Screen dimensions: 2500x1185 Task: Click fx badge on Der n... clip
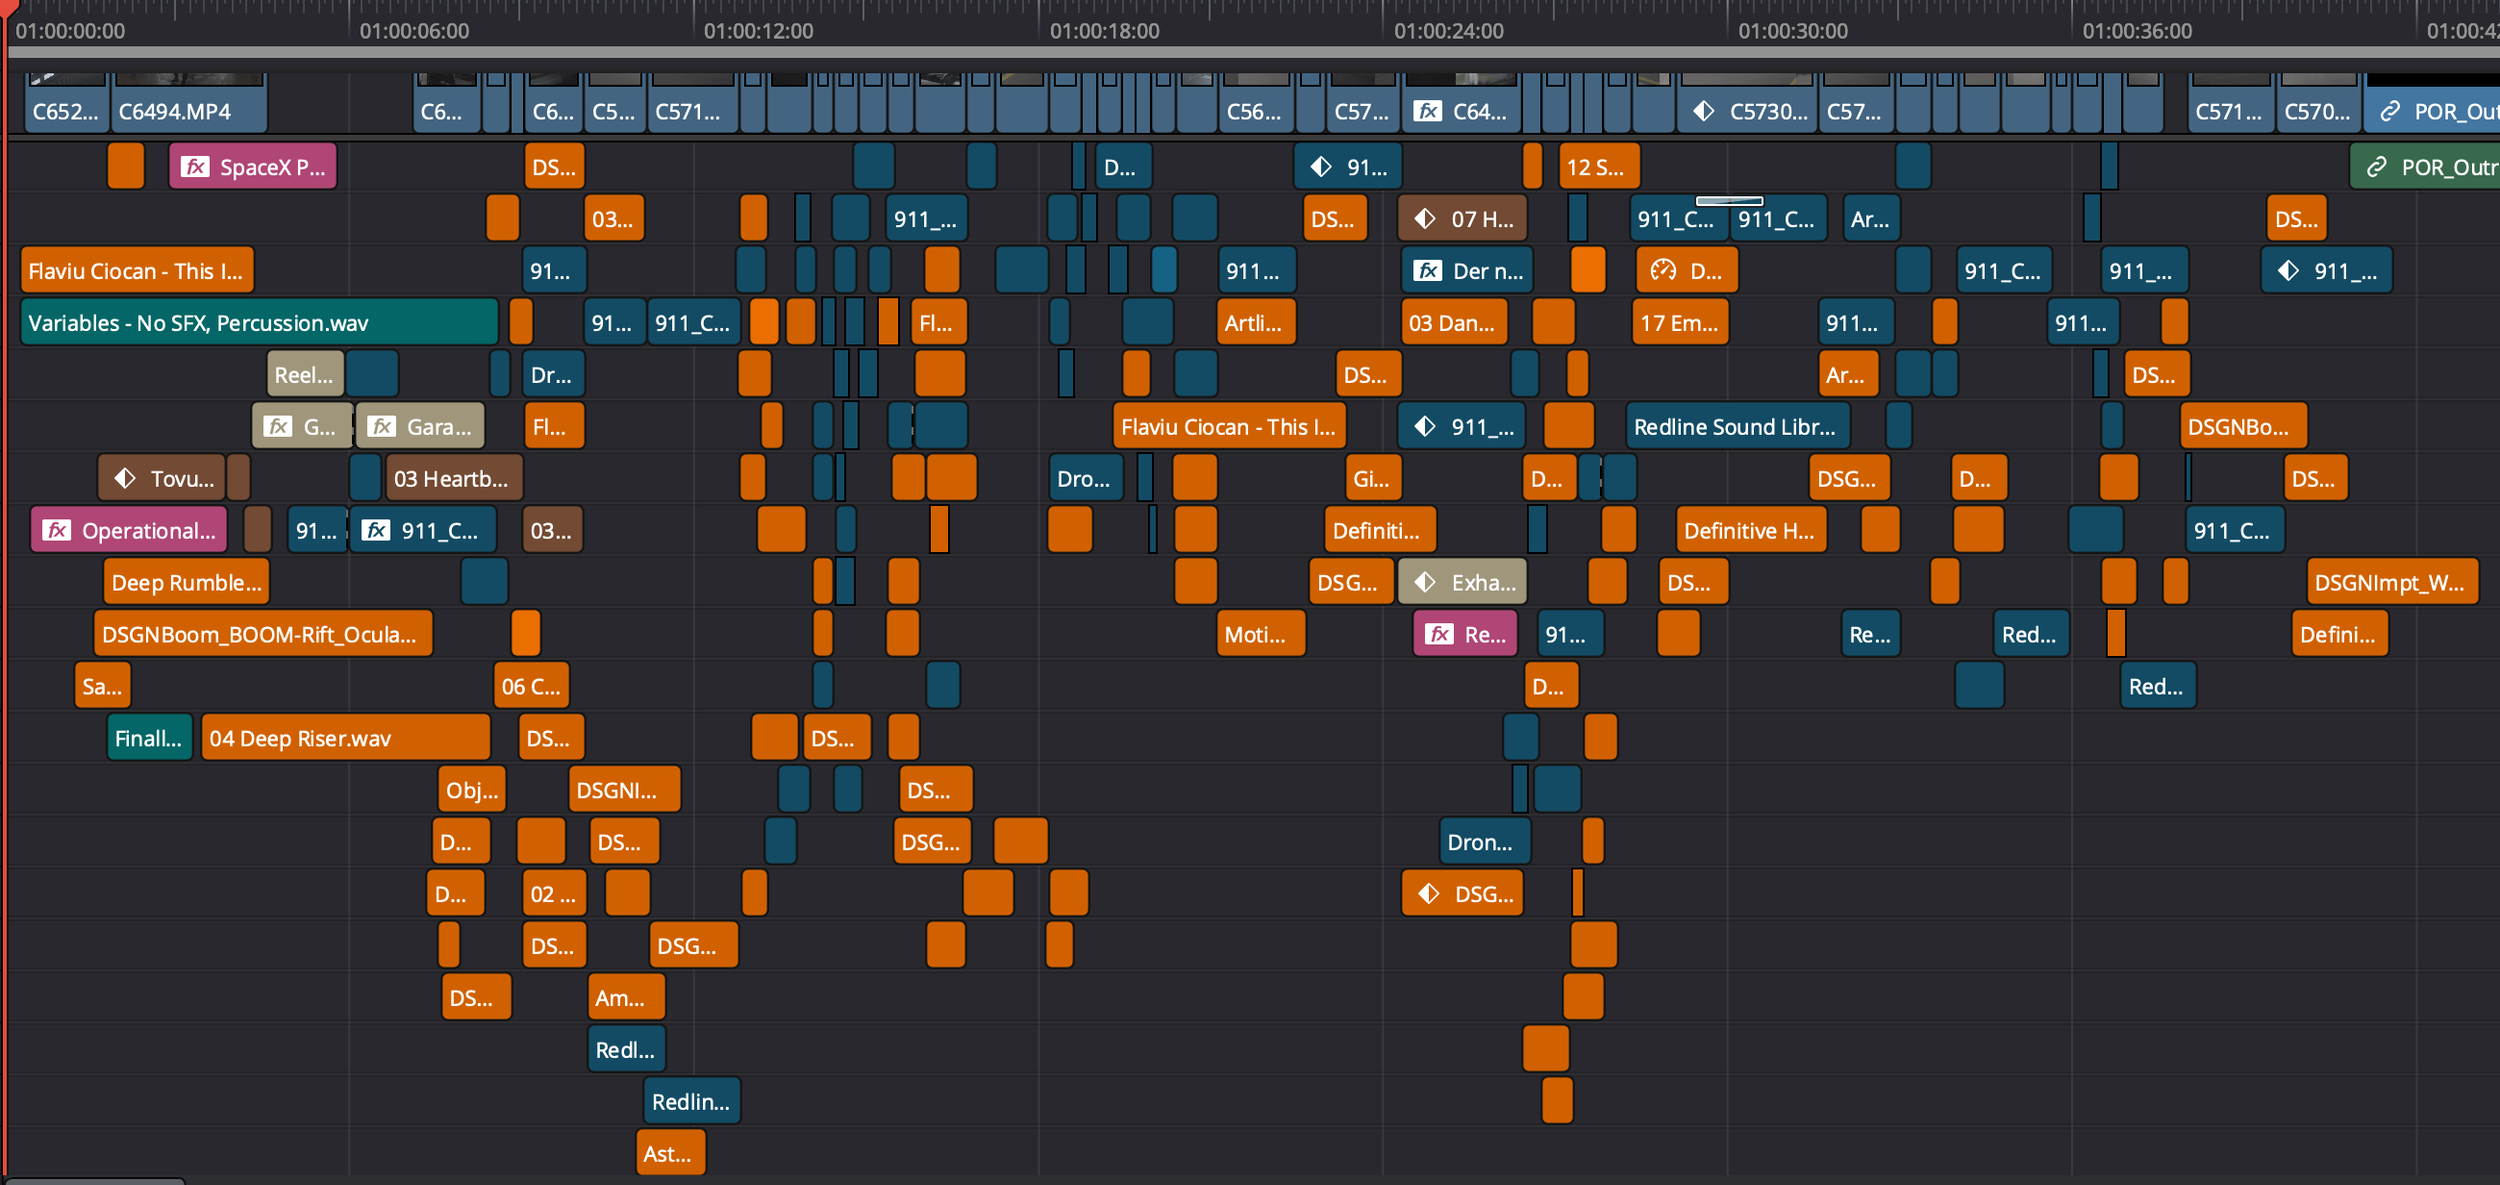point(1427,270)
